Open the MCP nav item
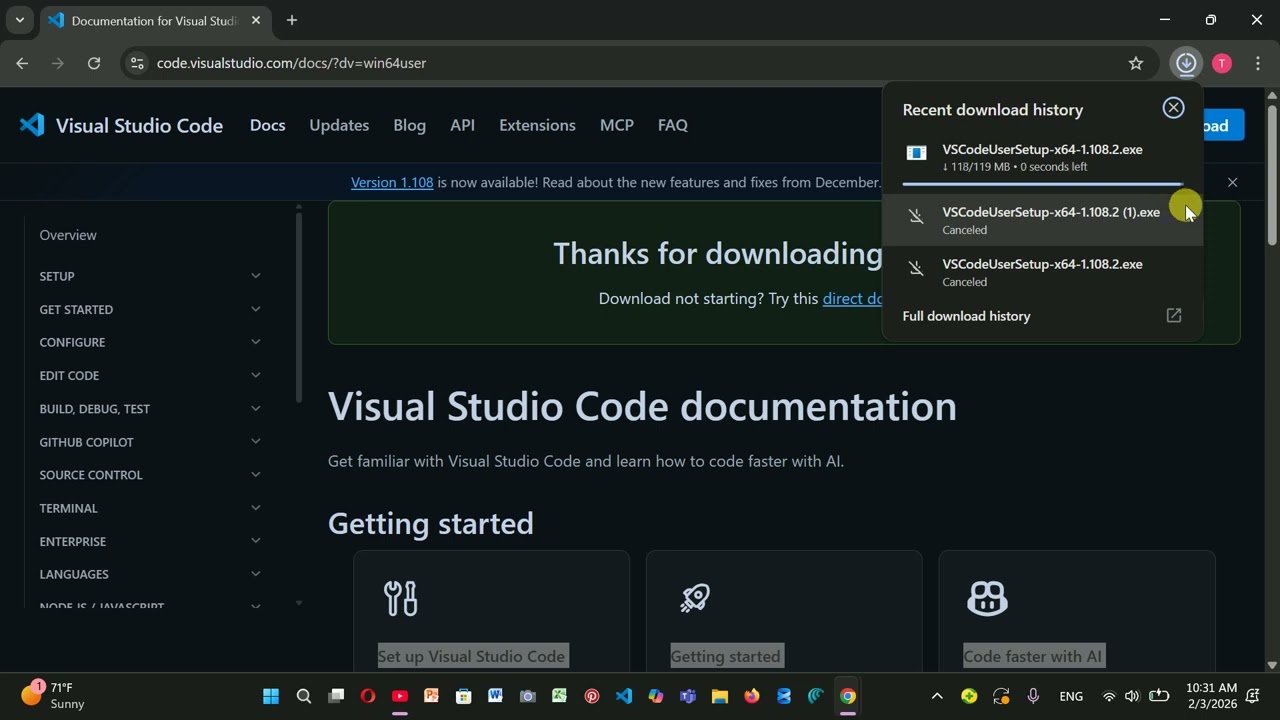Image resolution: width=1280 pixels, height=720 pixels. pos(616,125)
